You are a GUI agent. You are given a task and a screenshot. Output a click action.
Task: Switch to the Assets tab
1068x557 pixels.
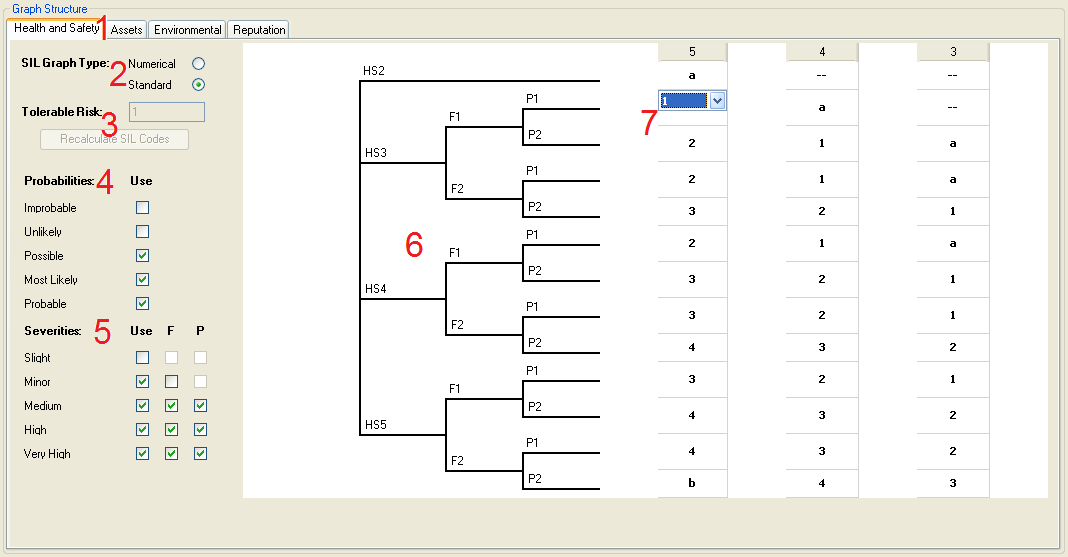126,30
